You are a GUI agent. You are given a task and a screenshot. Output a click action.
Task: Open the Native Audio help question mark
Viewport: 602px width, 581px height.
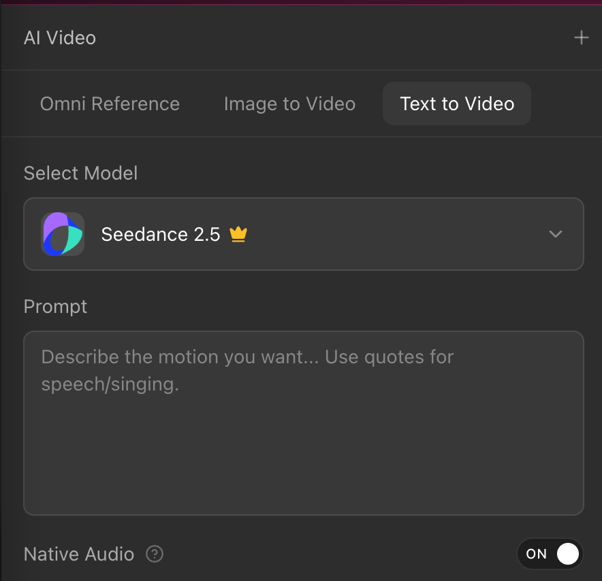(155, 554)
